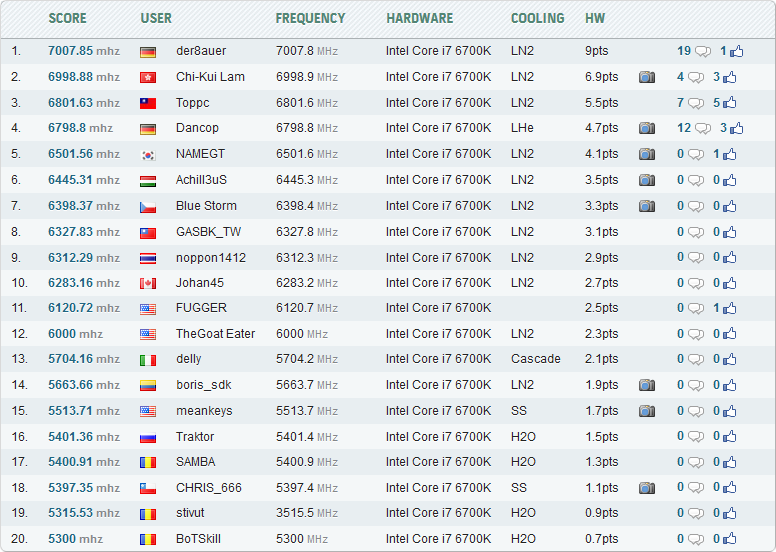Open the TheGoat Eater user link

[x=215, y=334]
